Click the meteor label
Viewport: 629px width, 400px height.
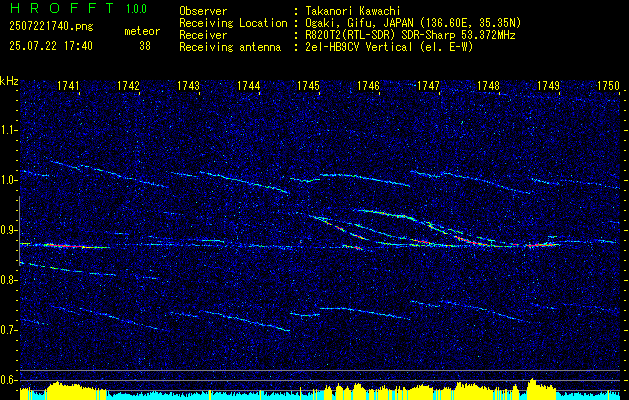142,31
